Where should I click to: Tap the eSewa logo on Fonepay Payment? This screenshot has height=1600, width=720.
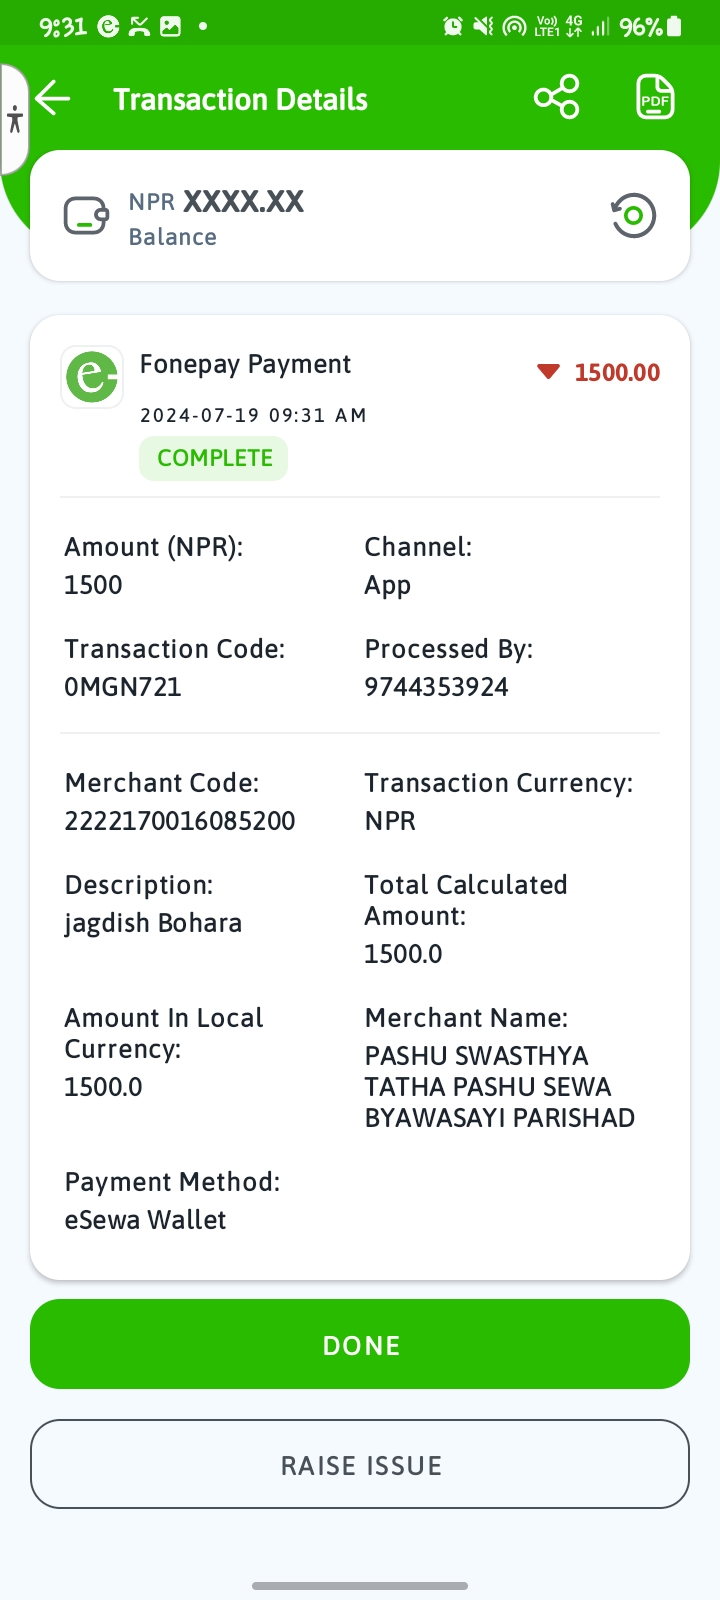(92, 377)
